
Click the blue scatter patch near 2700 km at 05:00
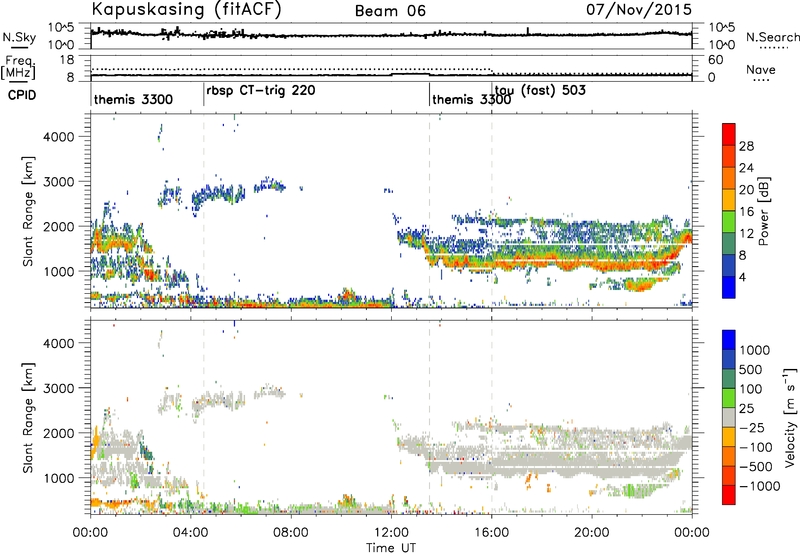(218, 195)
